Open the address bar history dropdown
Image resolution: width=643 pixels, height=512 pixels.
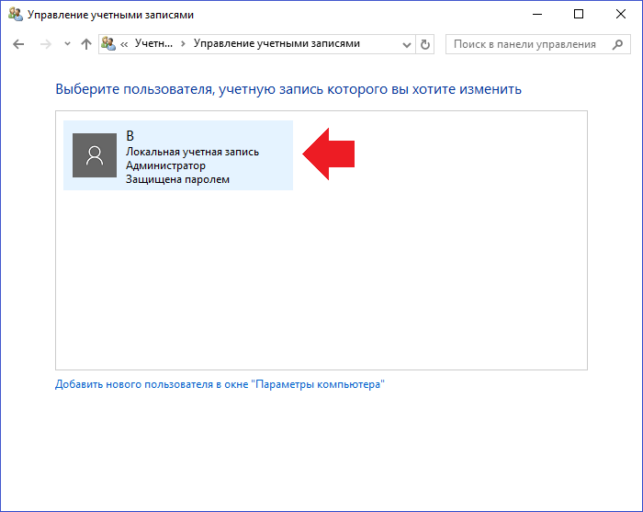click(406, 44)
